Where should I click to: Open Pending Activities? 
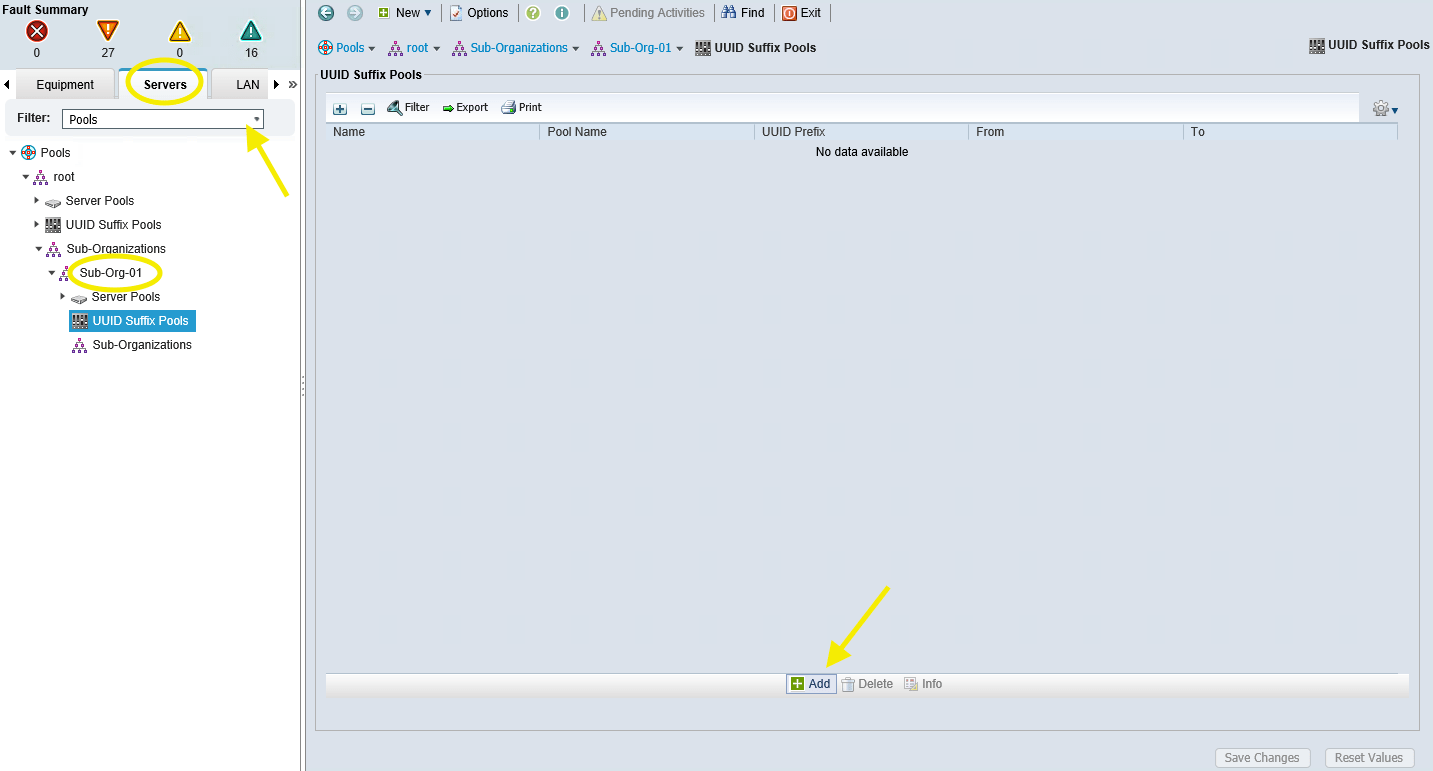[x=648, y=12]
